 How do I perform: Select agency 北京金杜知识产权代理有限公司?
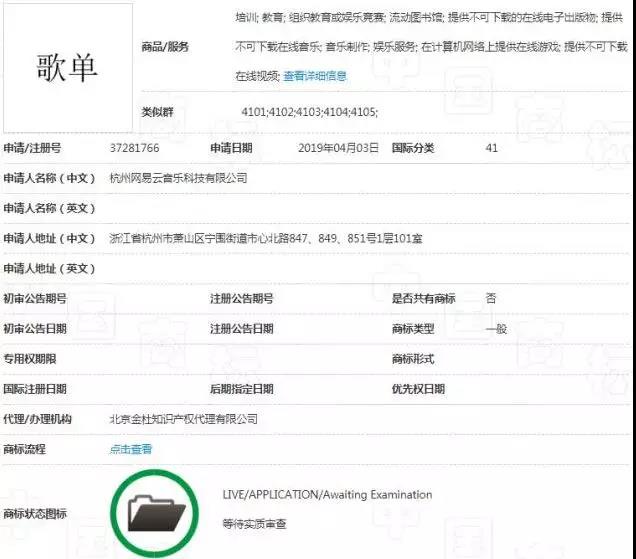click(183, 419)
